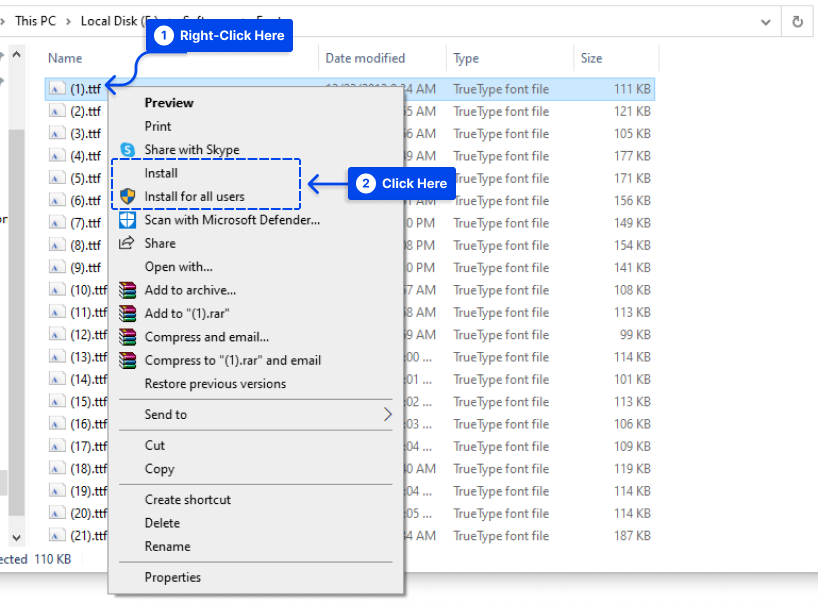
Task: Click the 99 KB size of (12).ttf
Action: coord(635,334)
